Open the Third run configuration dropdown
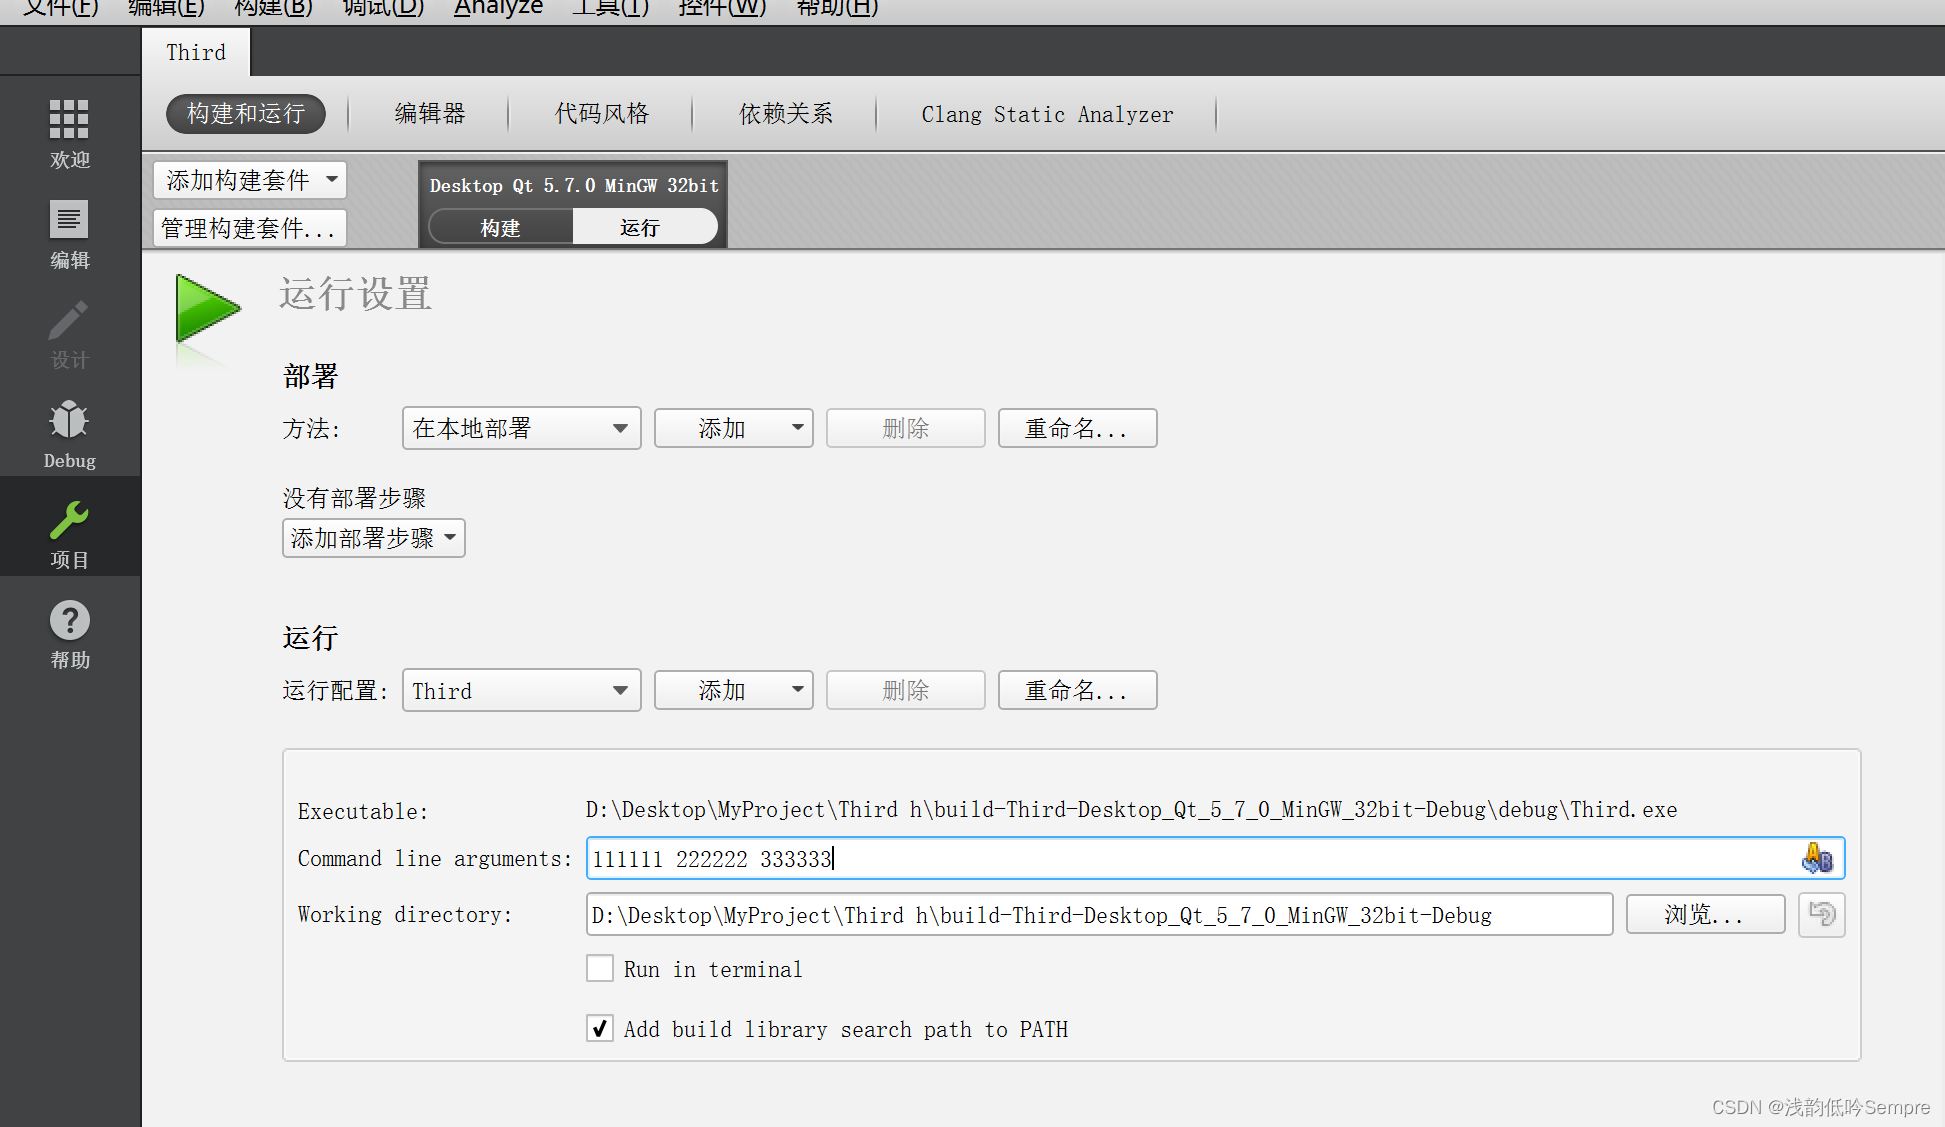 tap(521, 690)
